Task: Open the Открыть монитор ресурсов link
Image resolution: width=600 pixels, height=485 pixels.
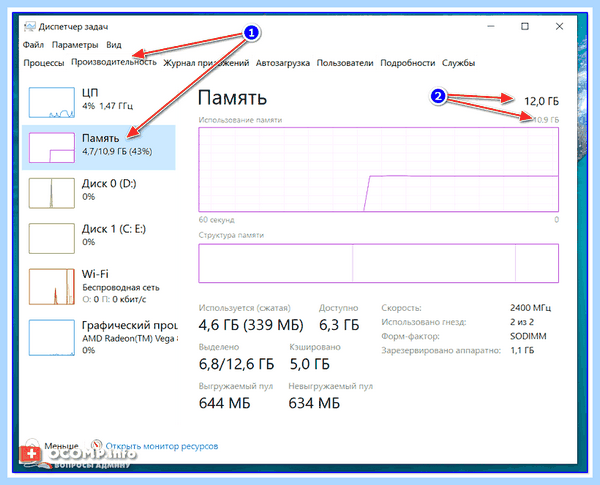Action: coord(162,446)
